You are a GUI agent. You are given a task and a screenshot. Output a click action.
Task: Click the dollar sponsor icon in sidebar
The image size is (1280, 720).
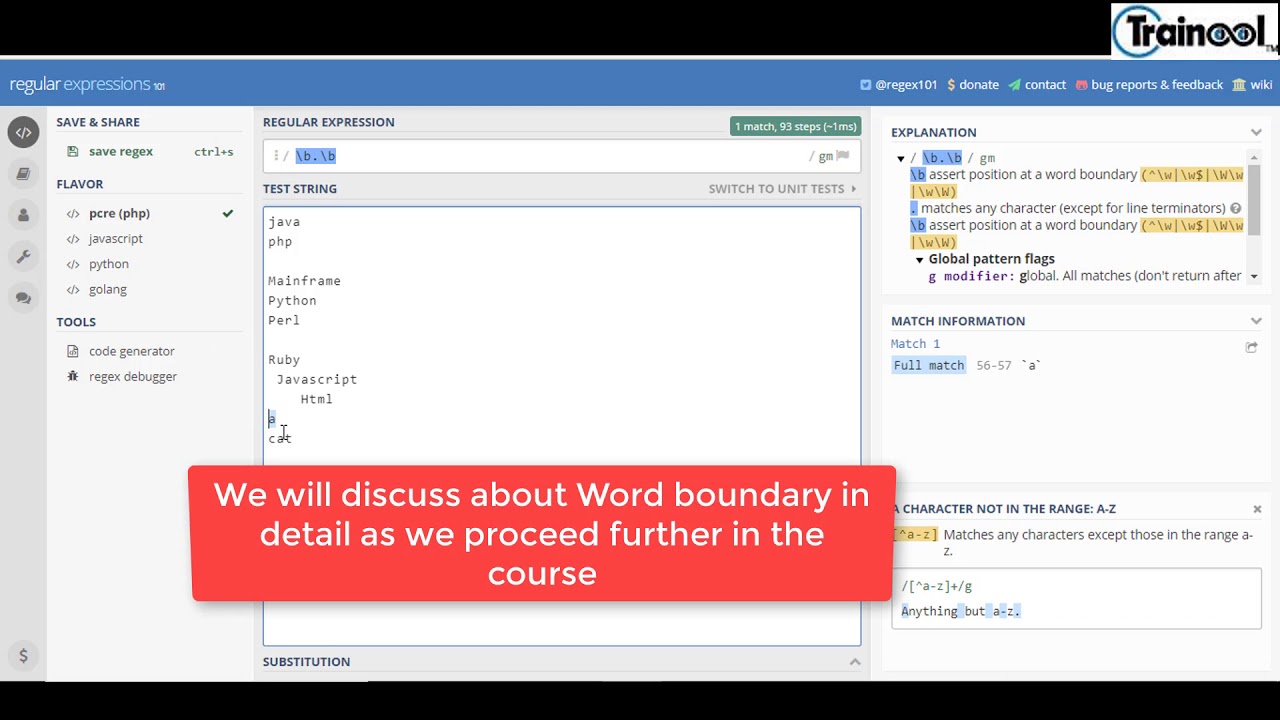point(23,656)
